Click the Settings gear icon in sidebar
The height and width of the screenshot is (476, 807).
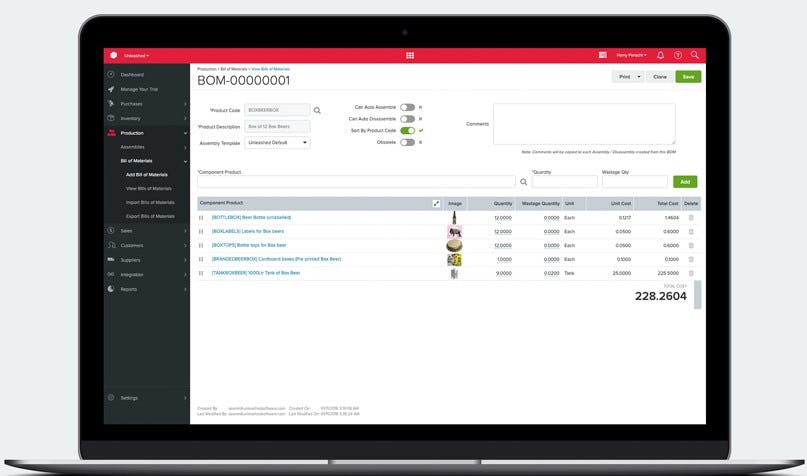click(111, 397)
